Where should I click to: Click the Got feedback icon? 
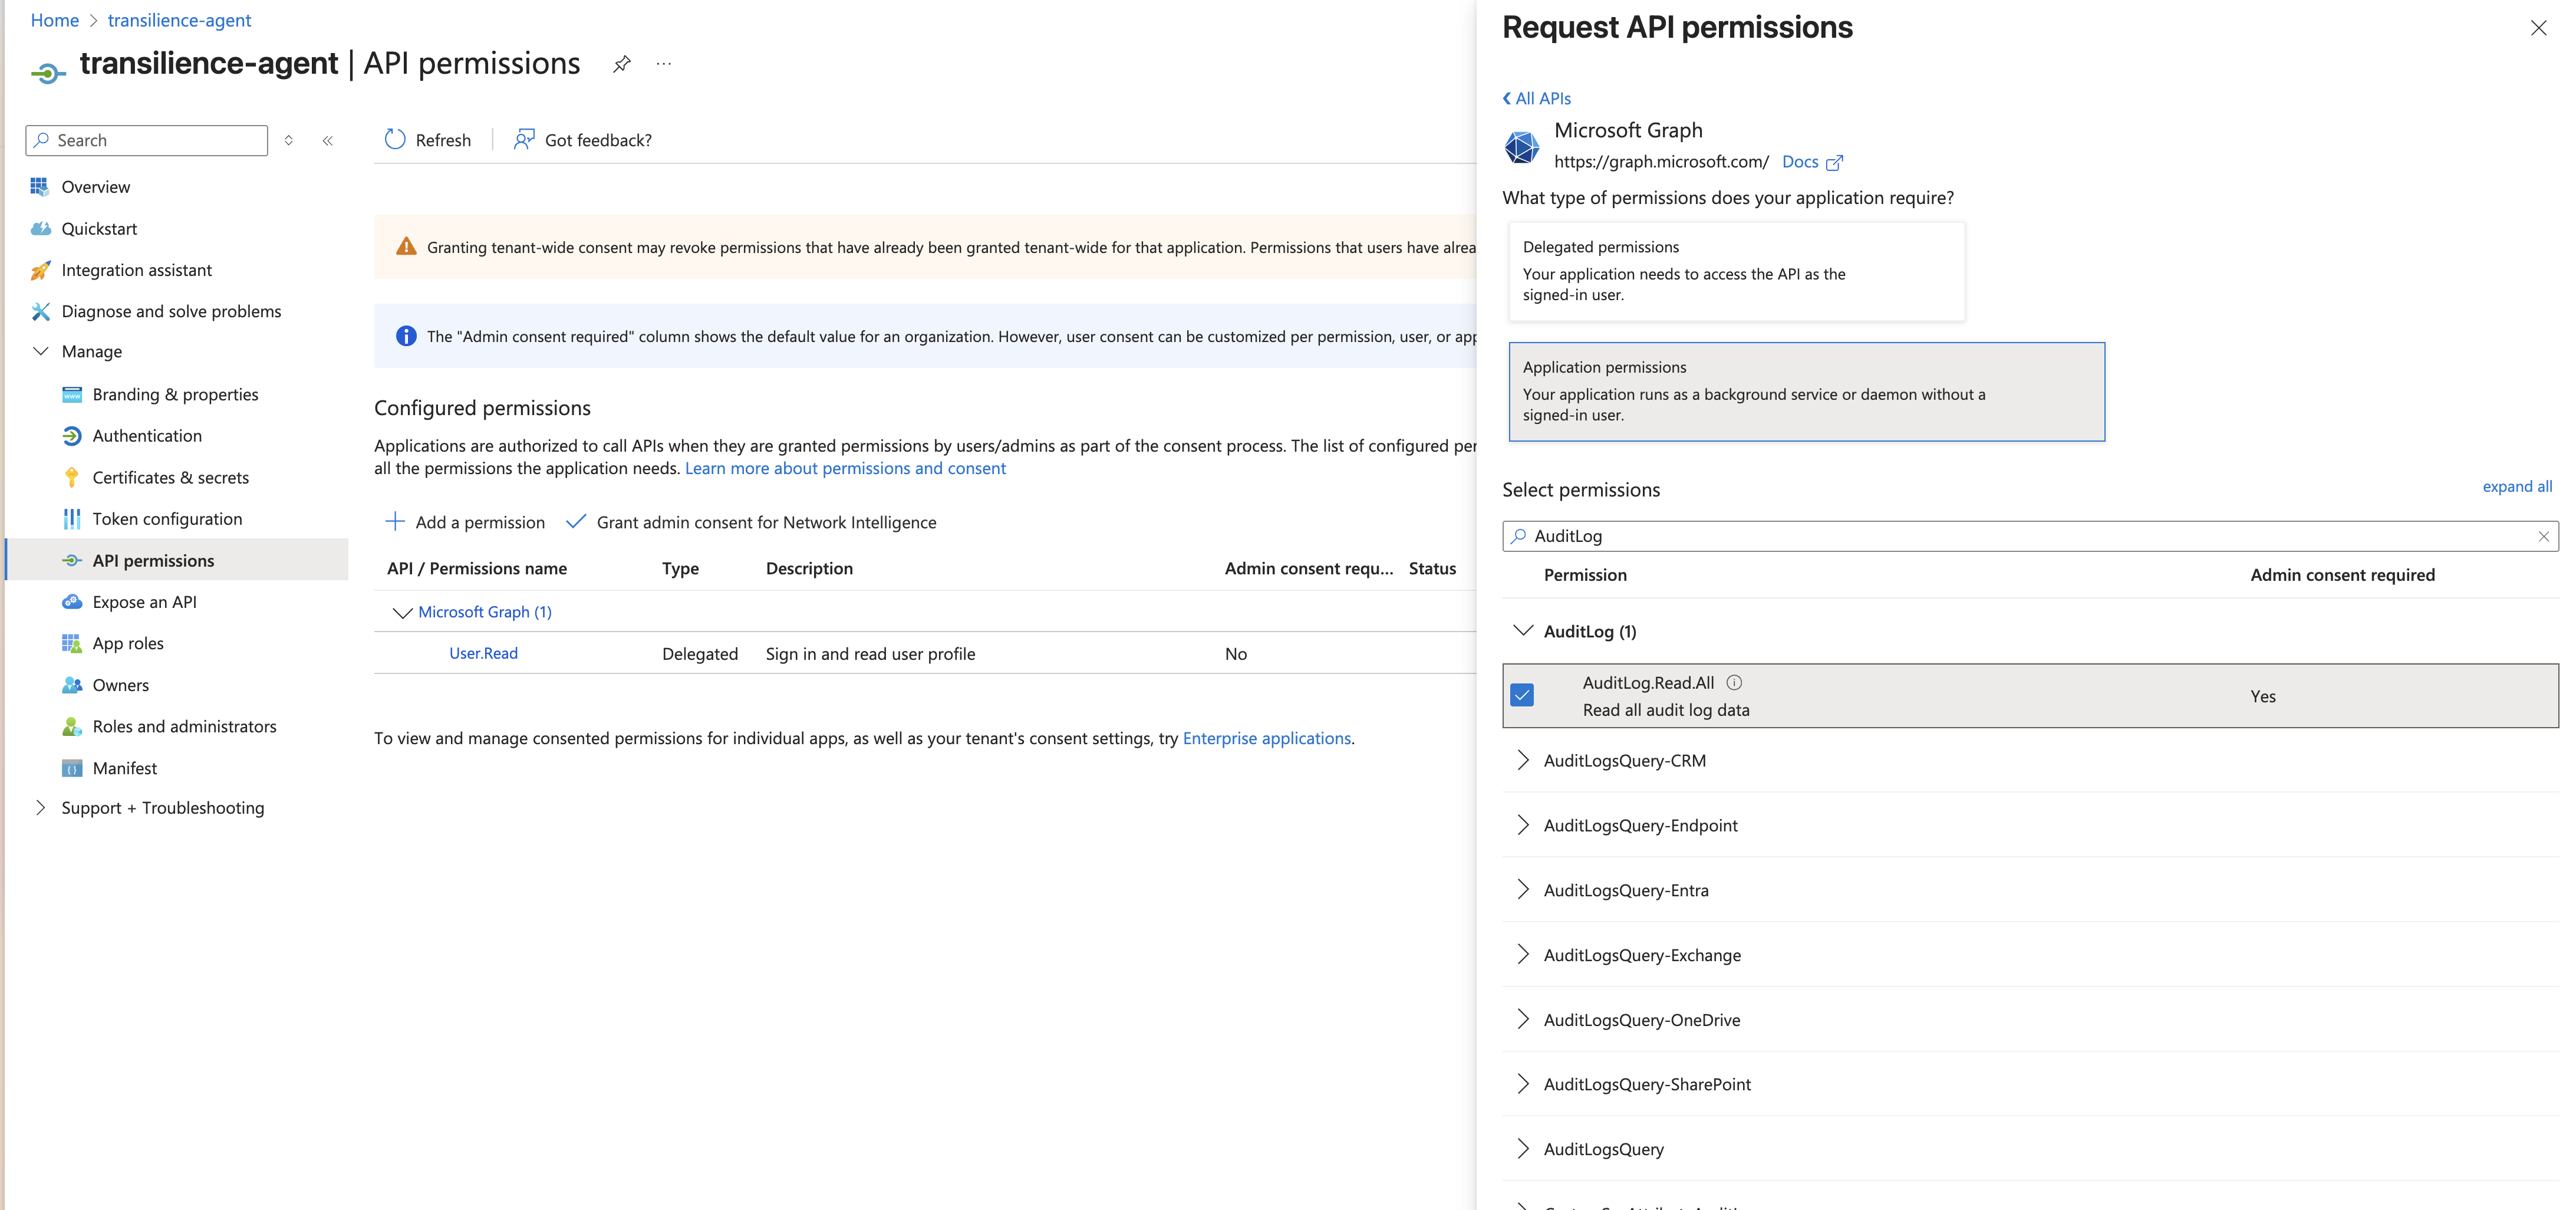(524, 140)
